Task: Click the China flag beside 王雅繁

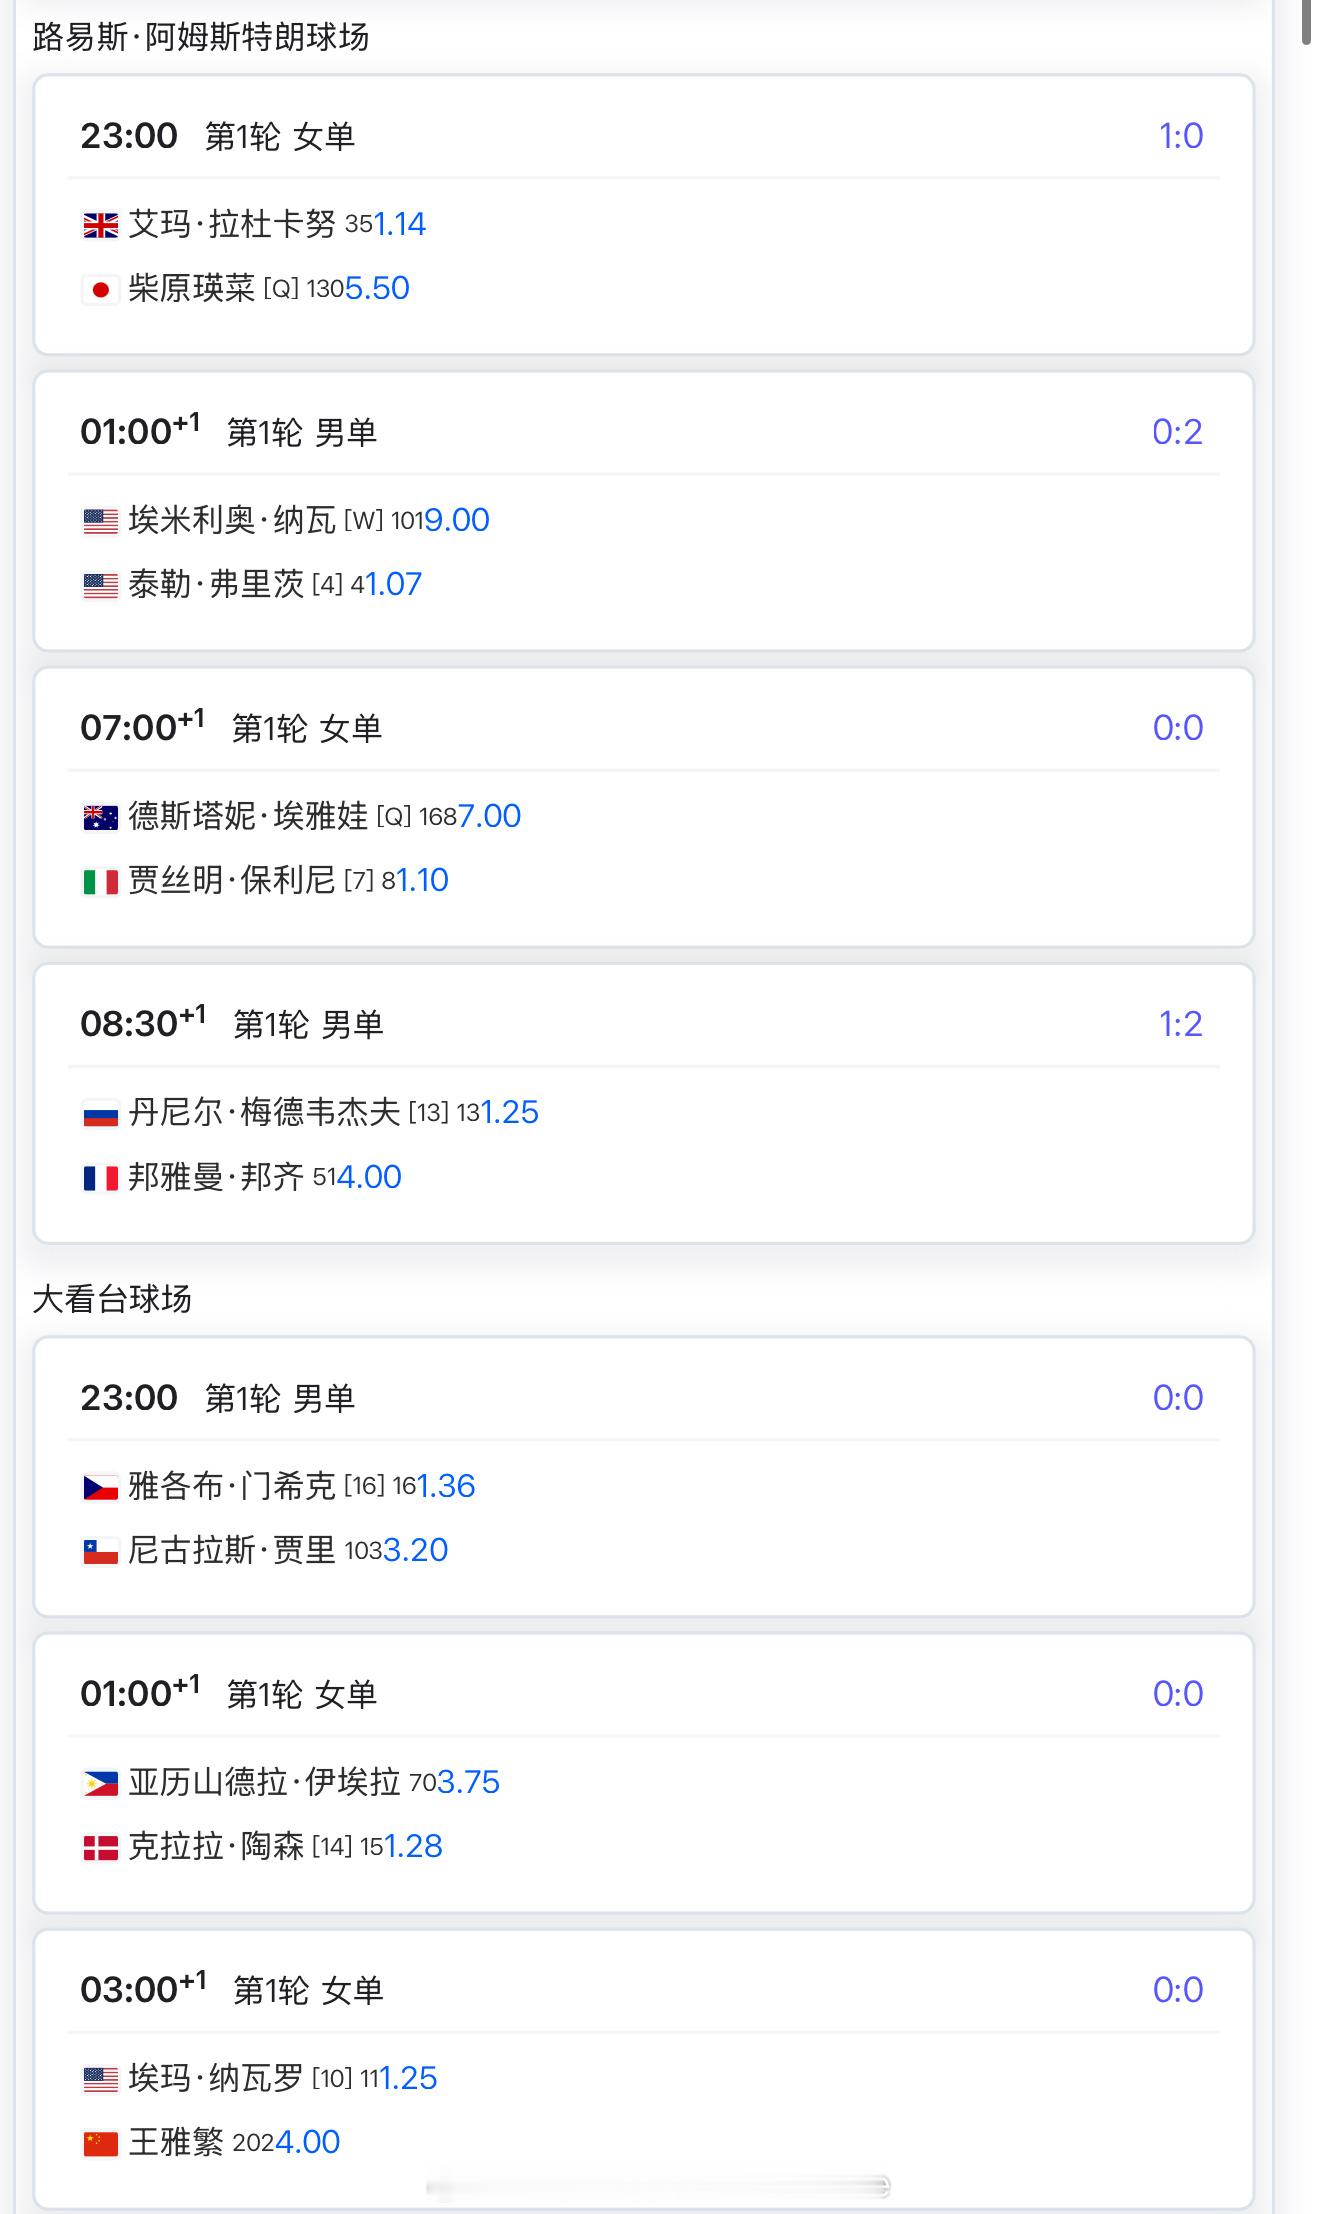Action: [100, 2144]
